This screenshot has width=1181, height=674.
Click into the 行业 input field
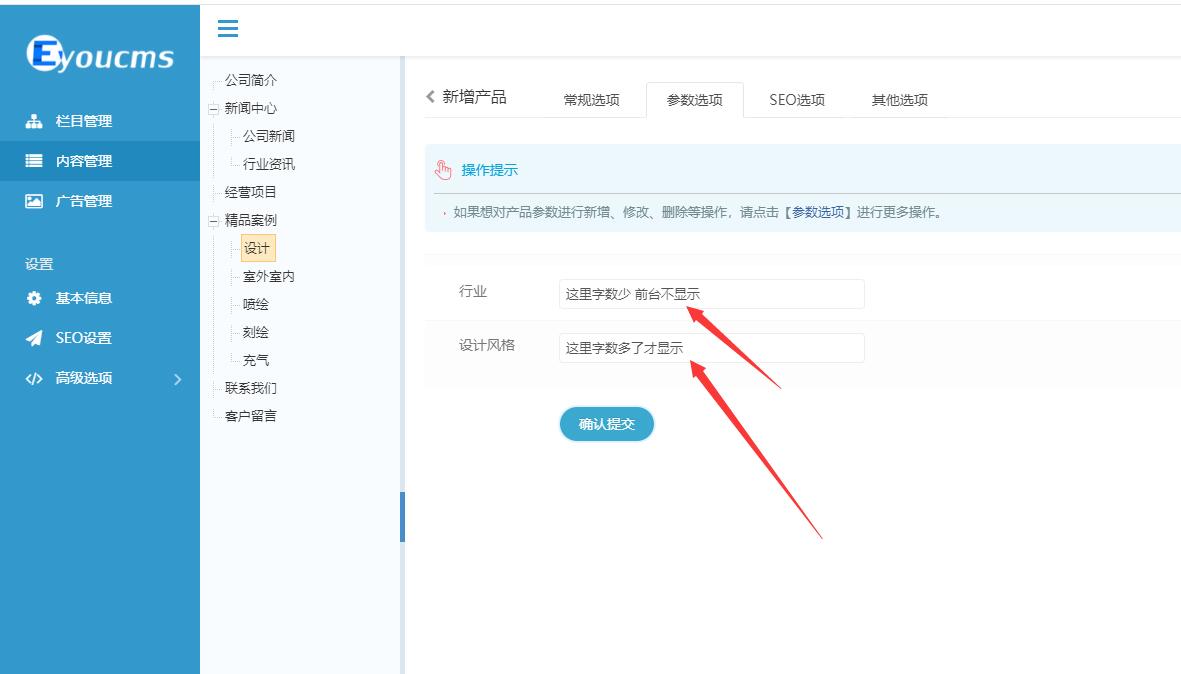(712, 294)
